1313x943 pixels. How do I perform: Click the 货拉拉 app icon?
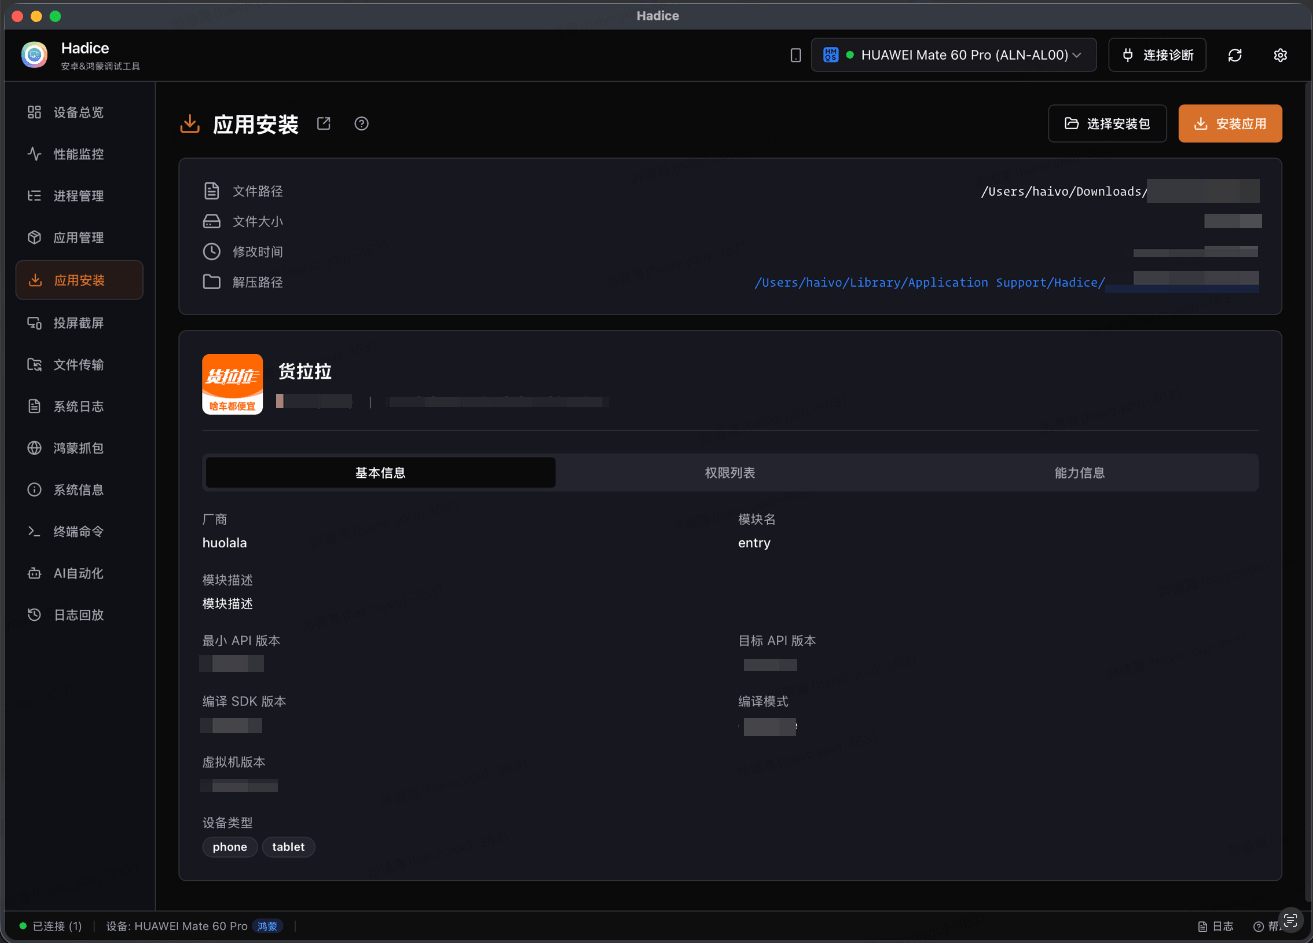pos(232,384)
